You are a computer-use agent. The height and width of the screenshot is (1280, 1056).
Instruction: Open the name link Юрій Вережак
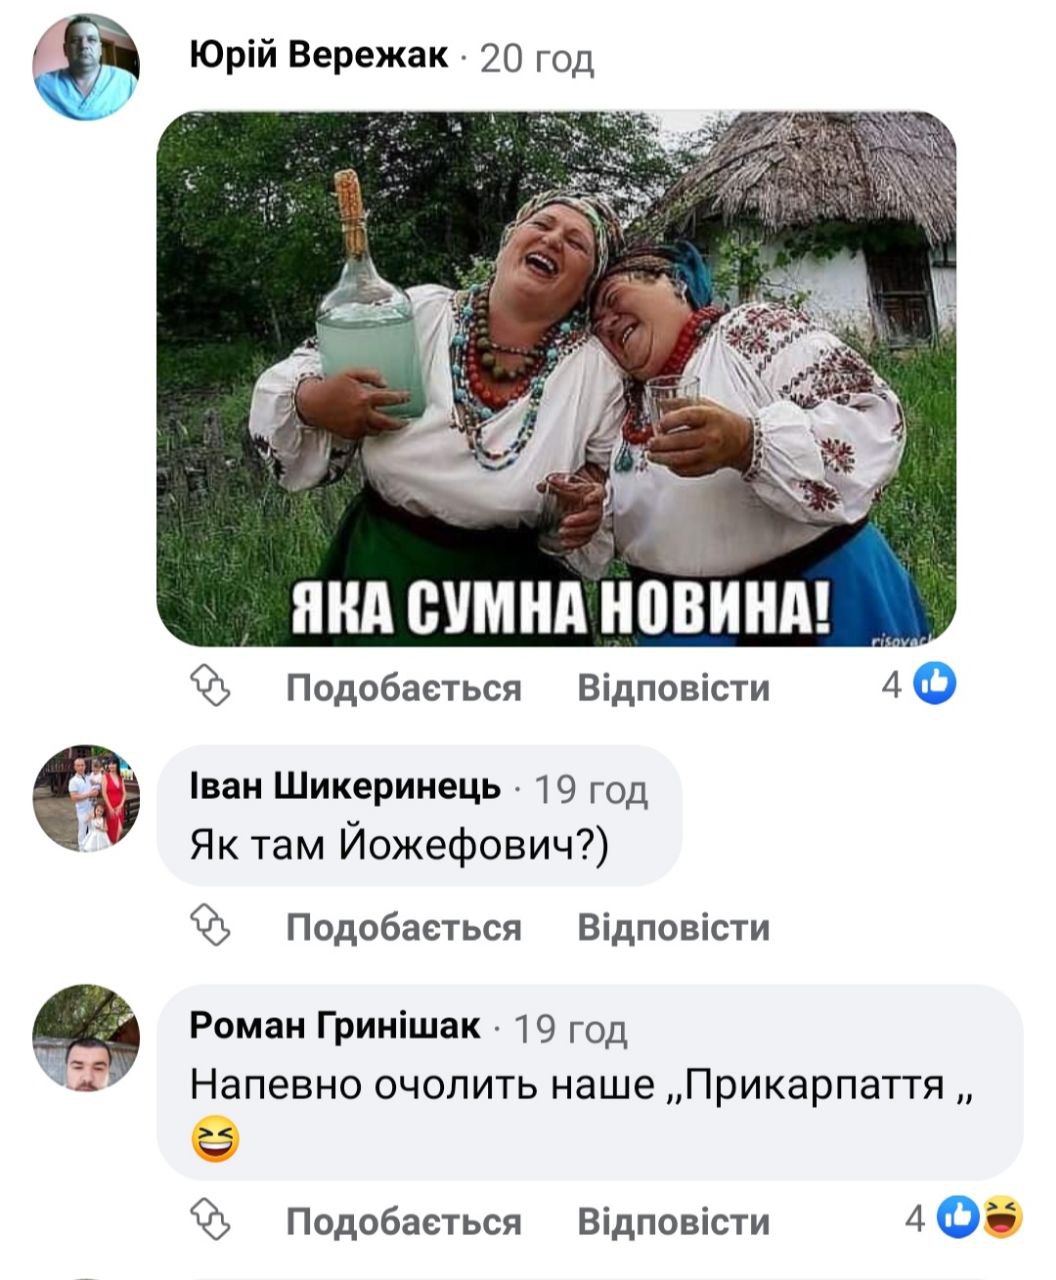[x=319, y=58]
